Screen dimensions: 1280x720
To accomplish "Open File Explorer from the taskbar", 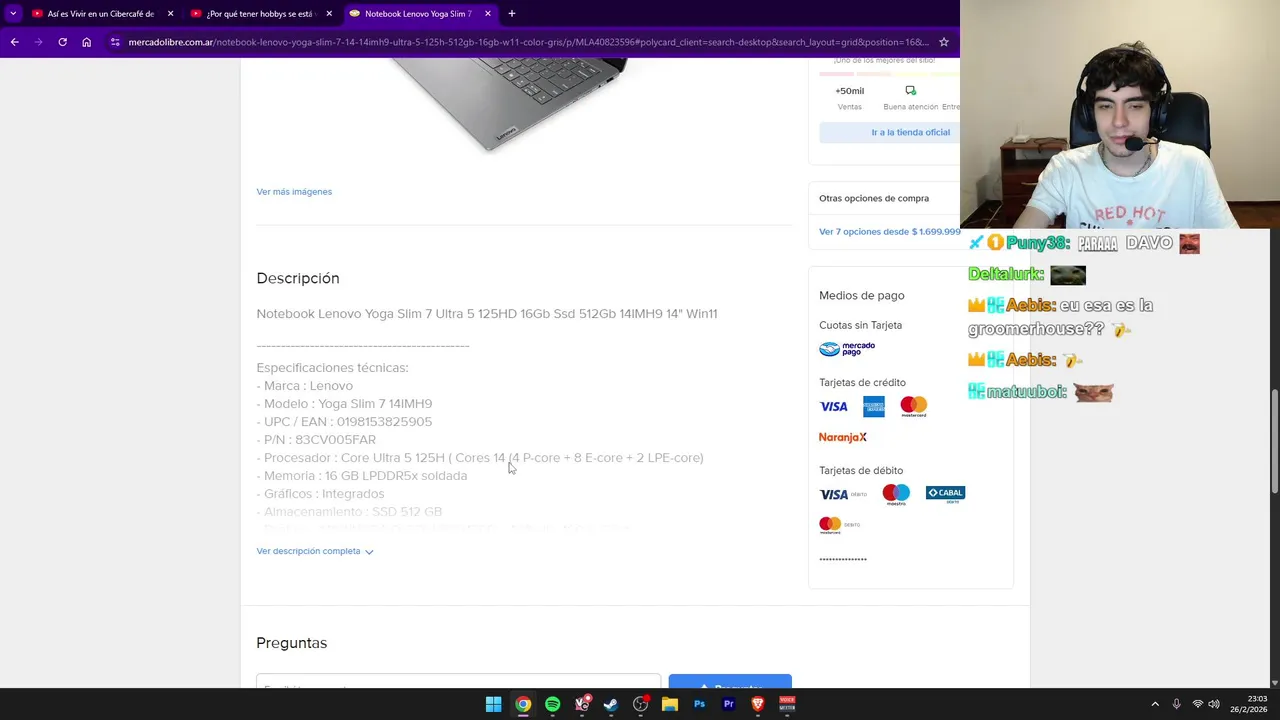I will [x=670, y=704].
